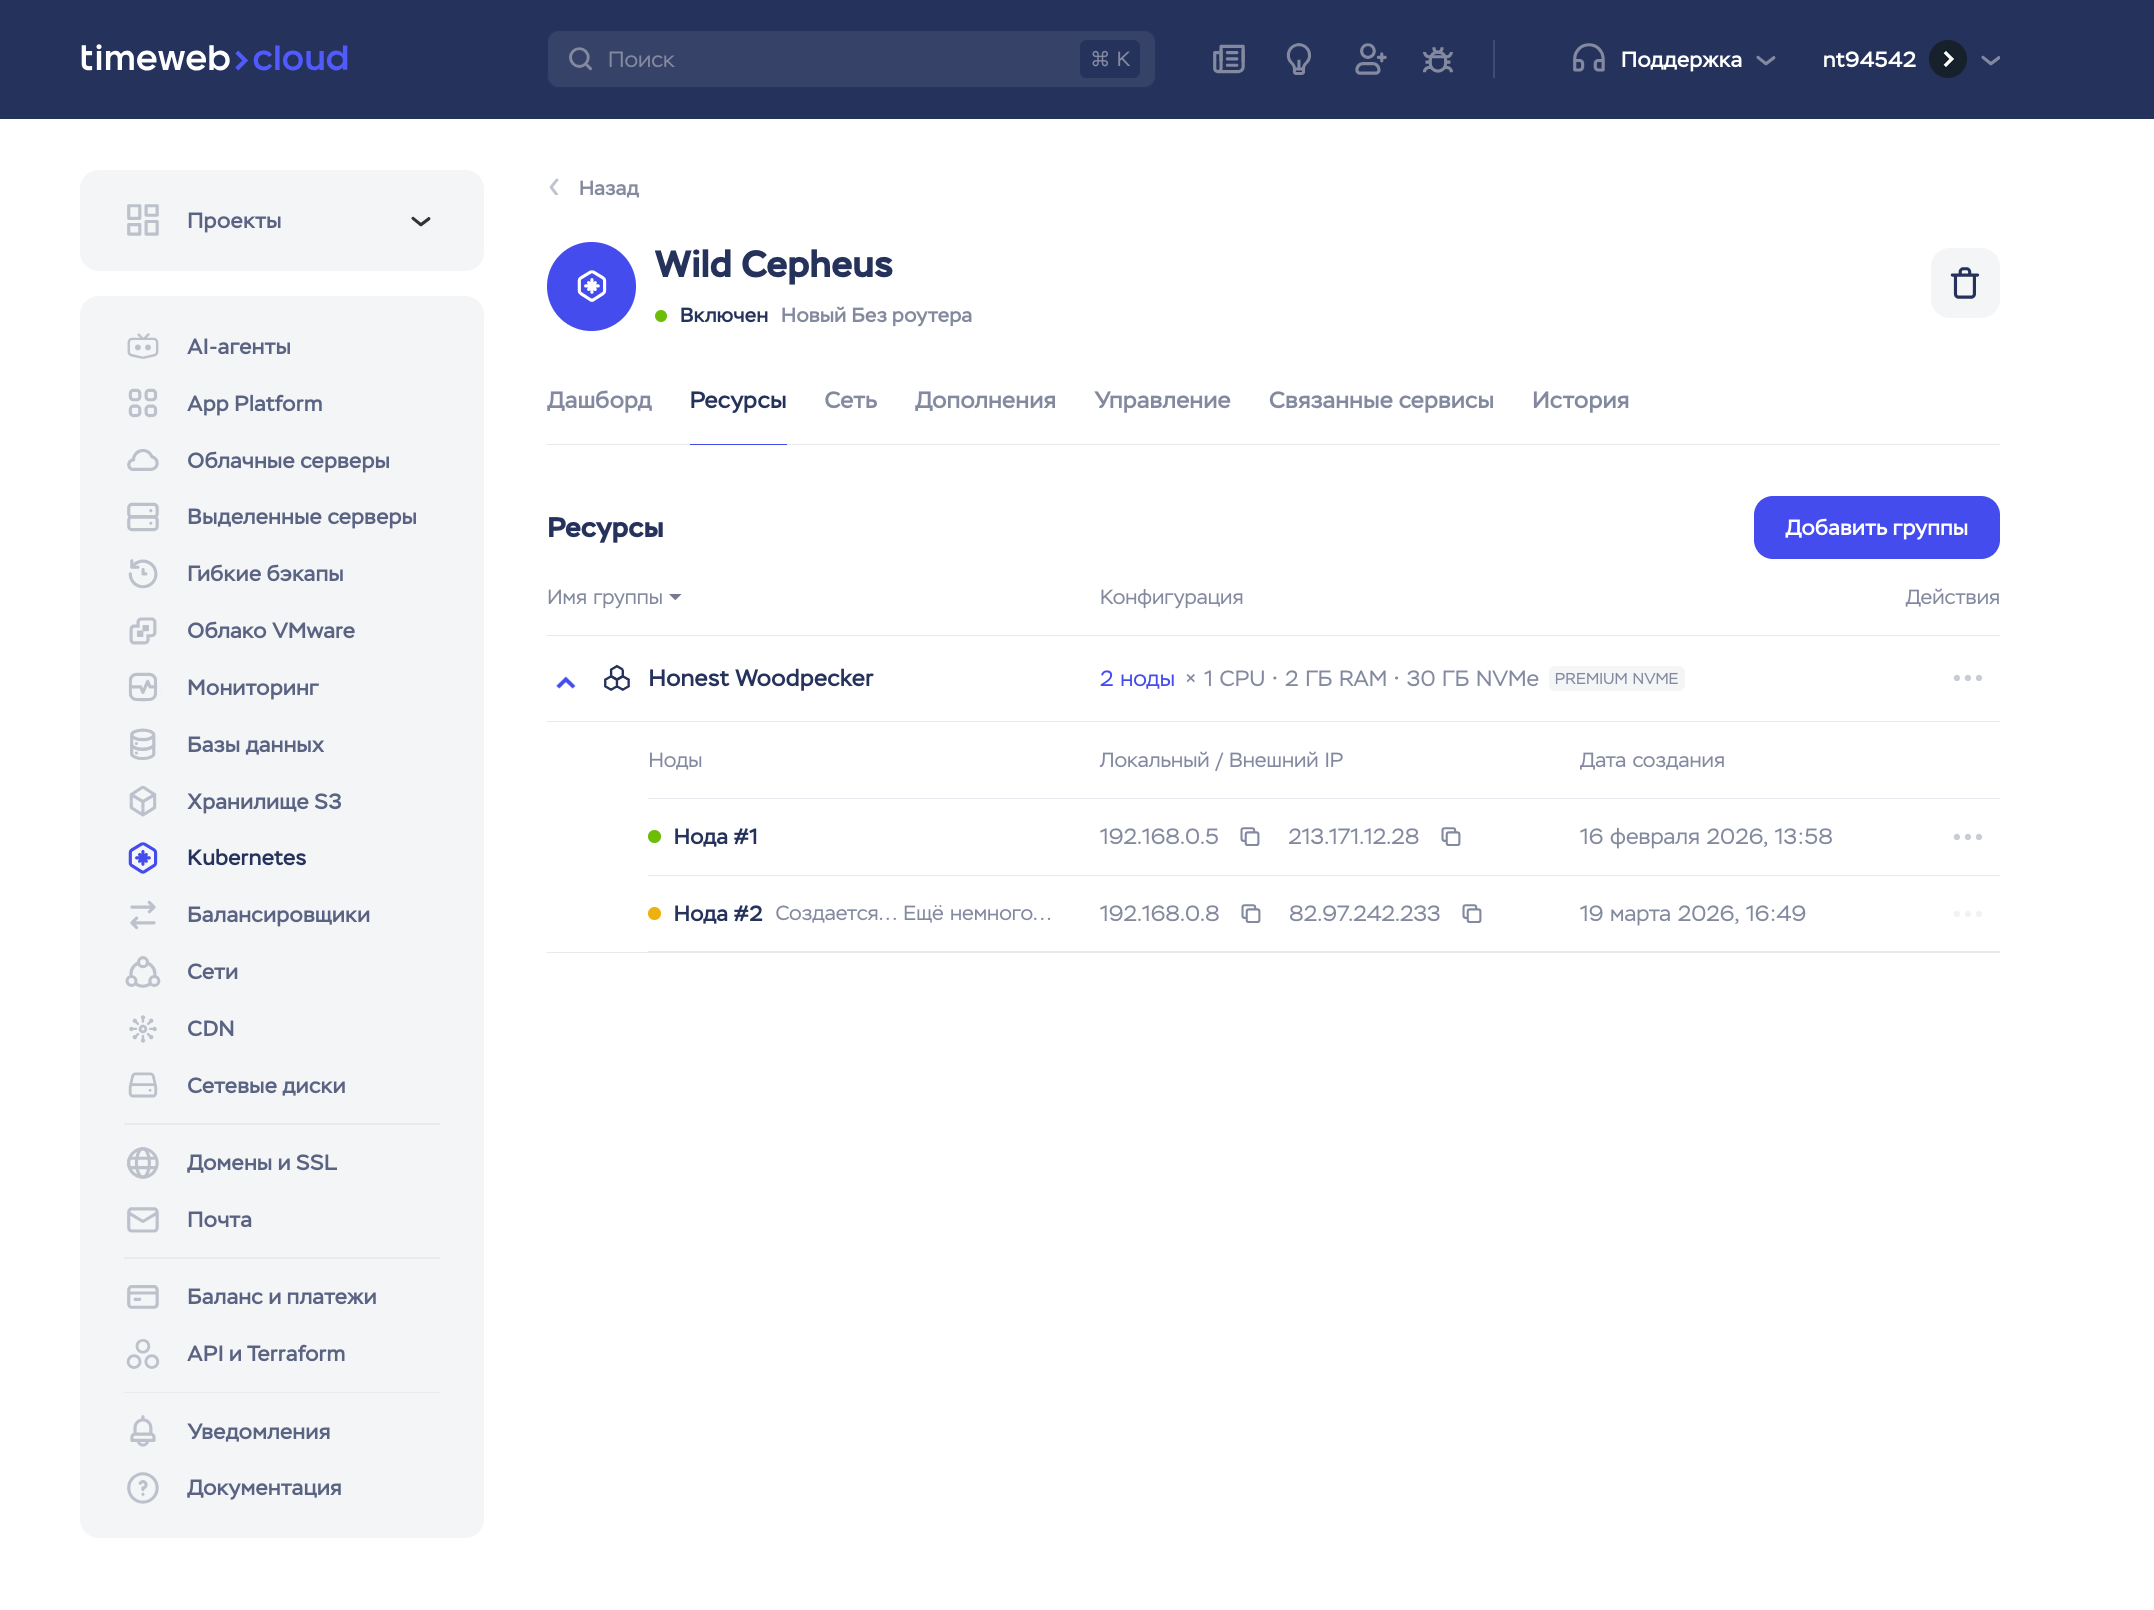Image resolution: width=2154 pixels, height=1610 pixels.
Task: Copy local IP 192.168.0.5
Action: pyautogui.click(x=1249, y=837)
